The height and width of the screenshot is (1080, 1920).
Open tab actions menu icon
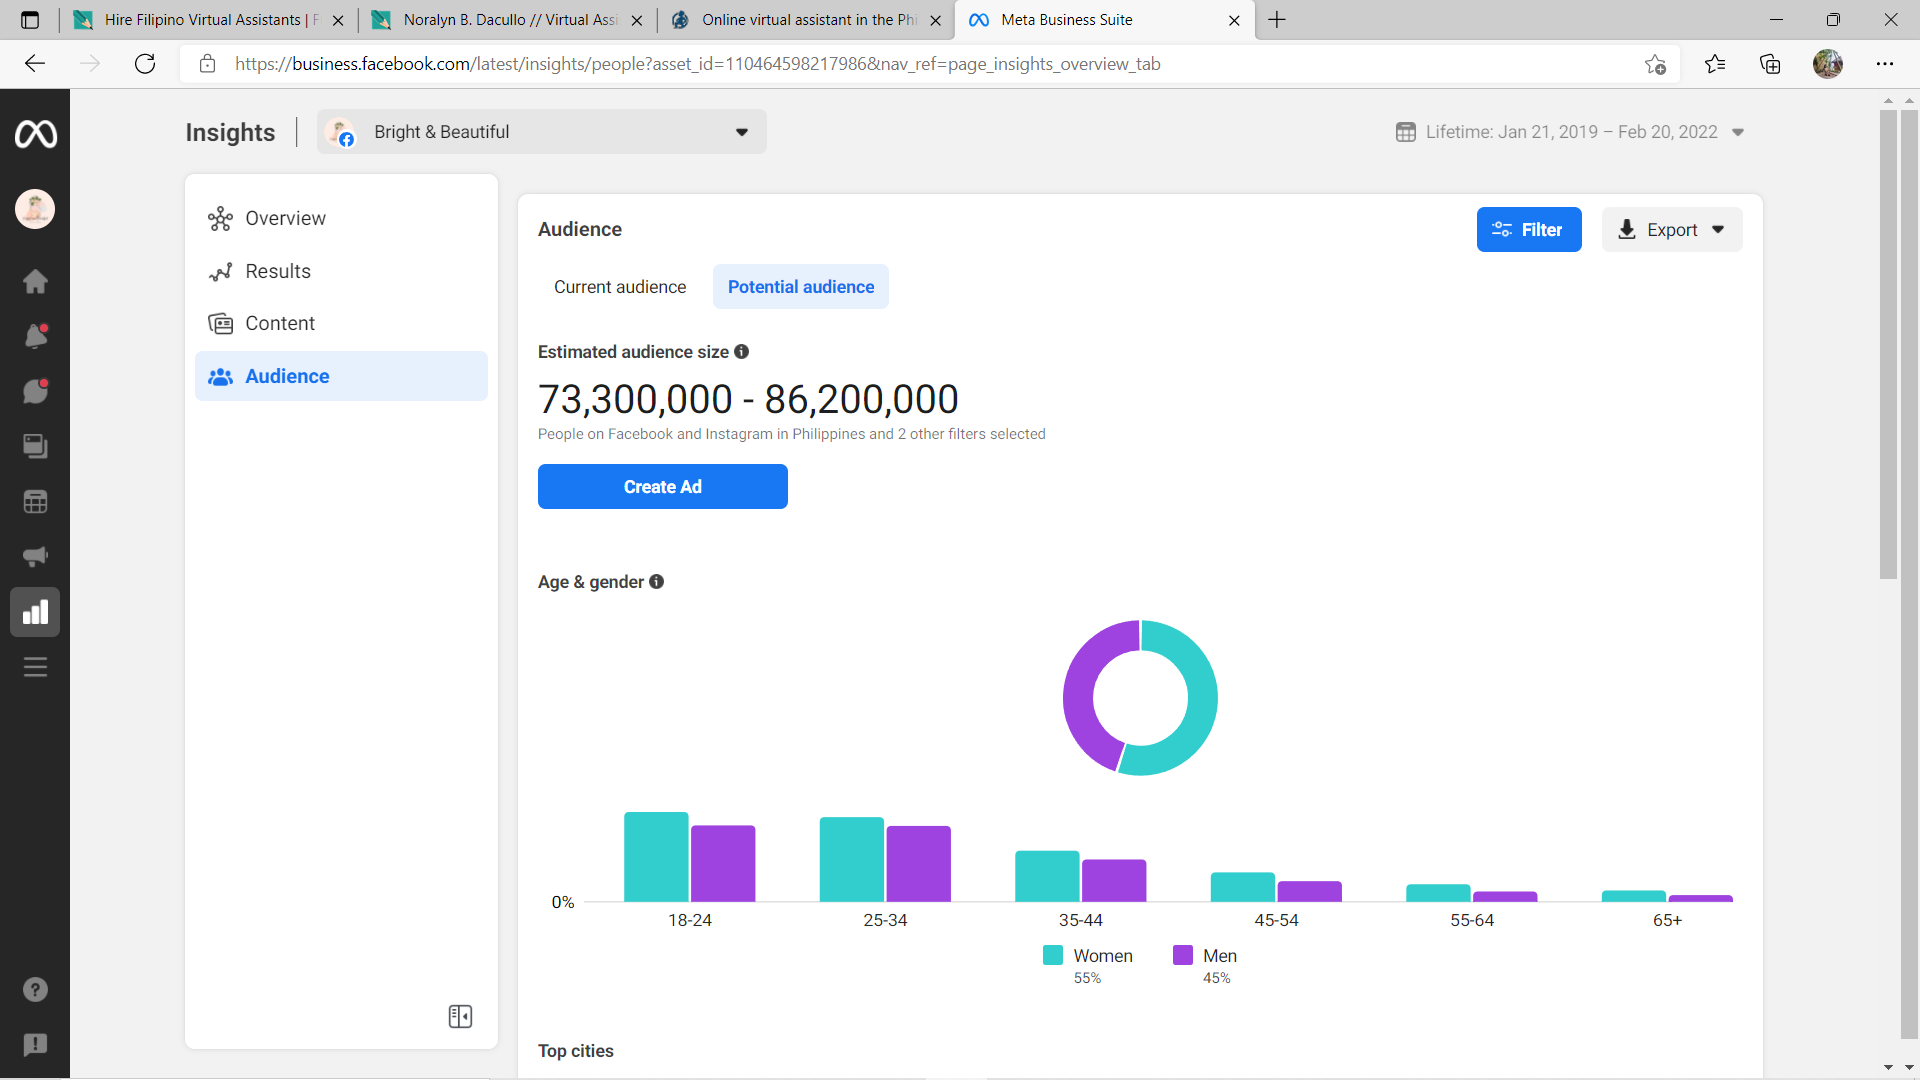click(30, 20)
